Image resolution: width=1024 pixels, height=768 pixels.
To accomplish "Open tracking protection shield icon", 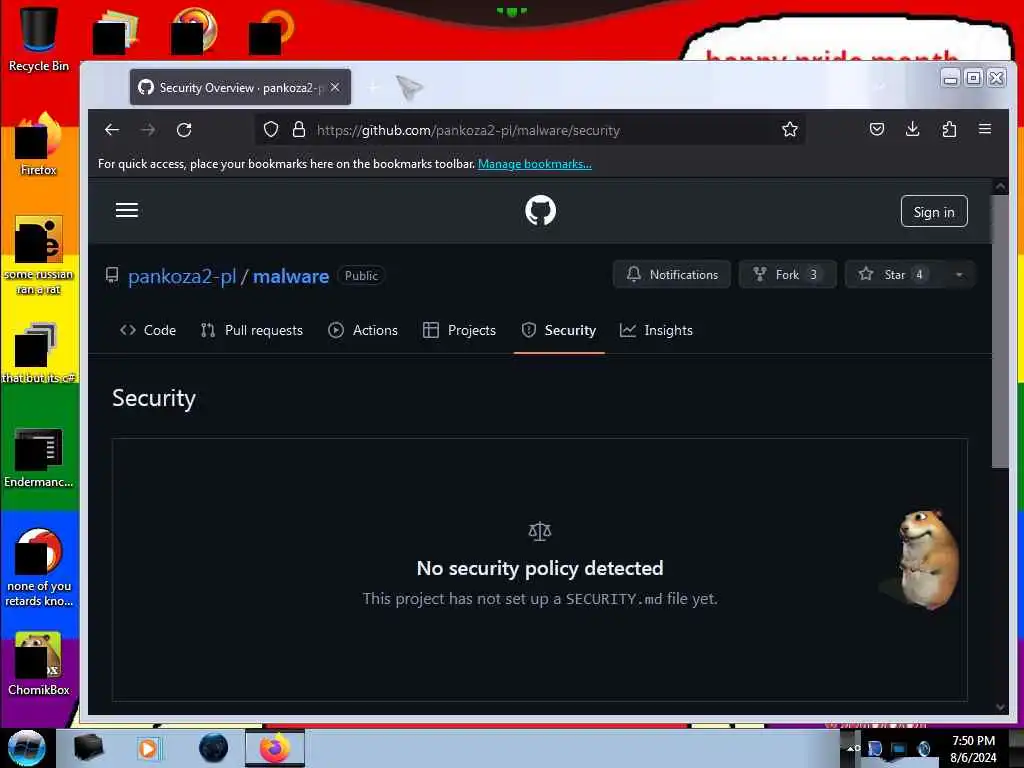I will pos(271,129).
